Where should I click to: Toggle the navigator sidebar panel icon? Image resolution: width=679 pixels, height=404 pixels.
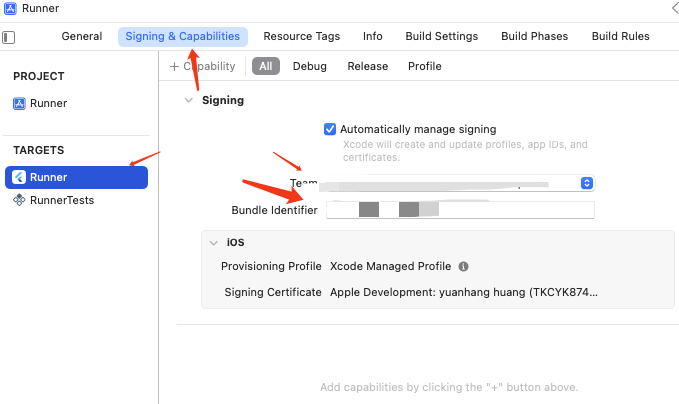[x=9, y=37]
